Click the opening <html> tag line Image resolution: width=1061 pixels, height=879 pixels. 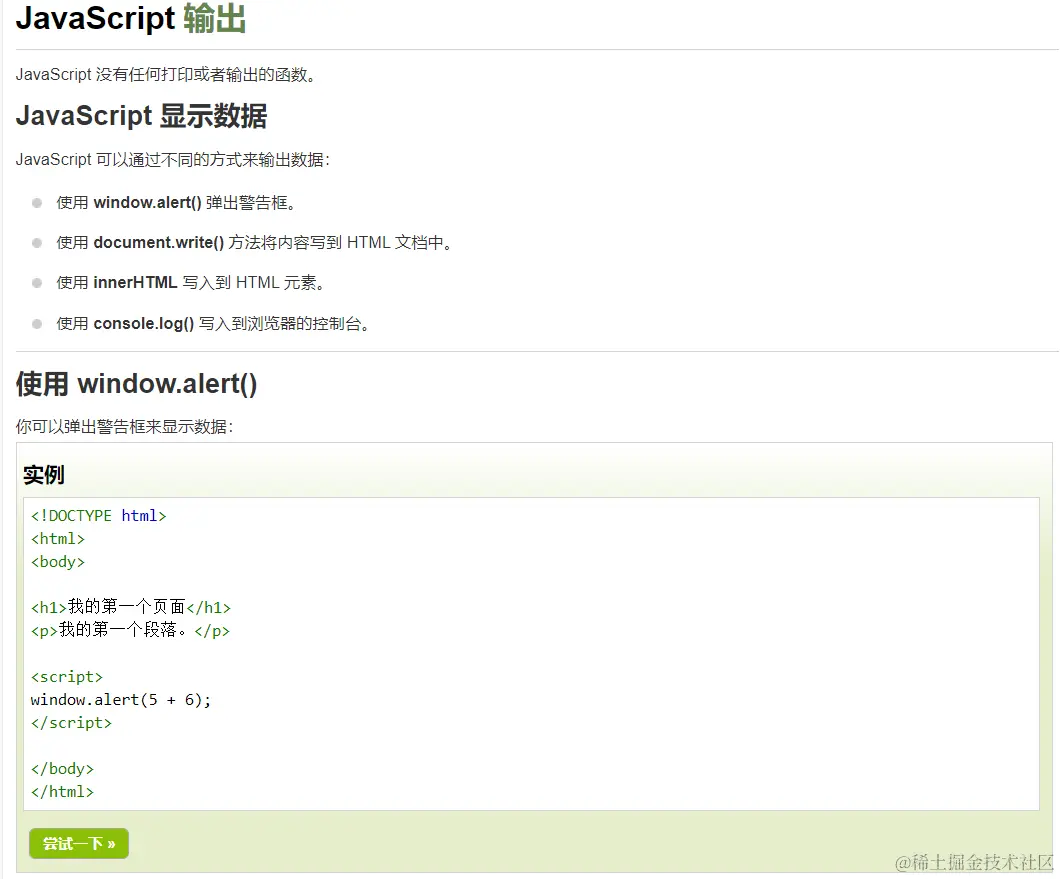[x=58, y=539]
